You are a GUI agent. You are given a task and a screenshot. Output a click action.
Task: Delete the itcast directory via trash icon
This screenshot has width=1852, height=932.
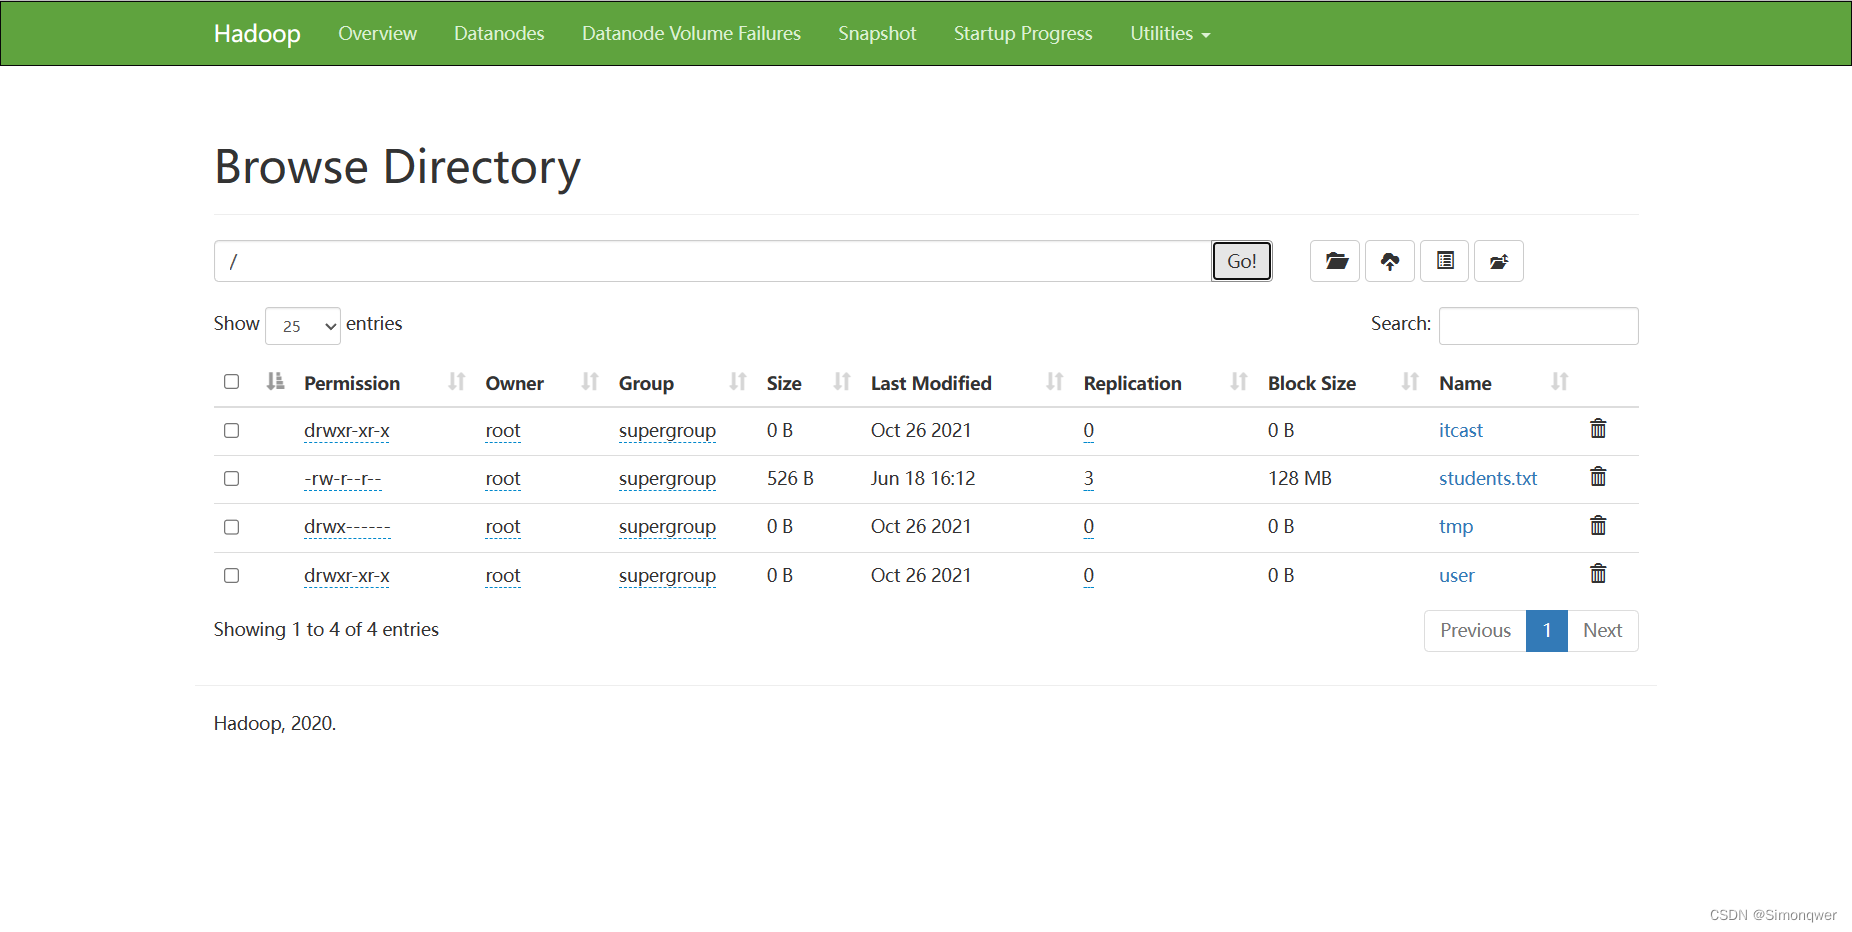(1598, 429)
